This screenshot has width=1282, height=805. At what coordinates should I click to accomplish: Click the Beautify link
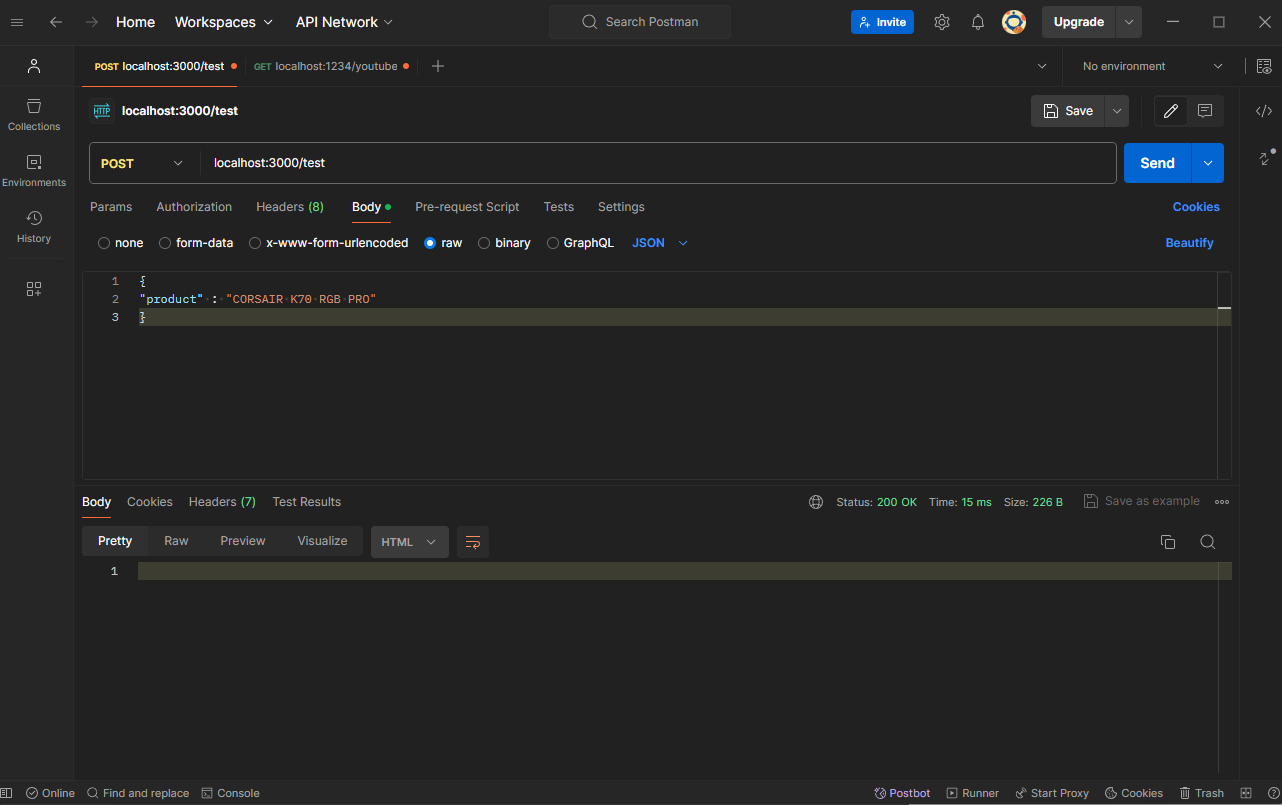point(1189,243)
